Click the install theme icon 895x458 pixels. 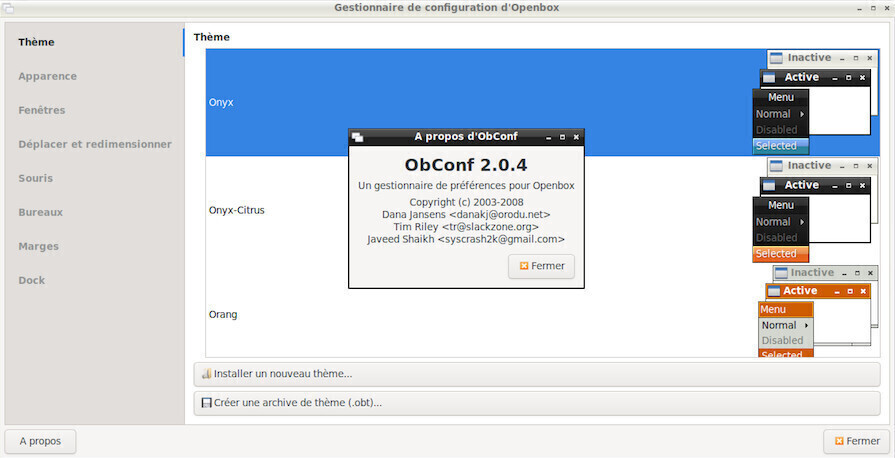(207, 374)
